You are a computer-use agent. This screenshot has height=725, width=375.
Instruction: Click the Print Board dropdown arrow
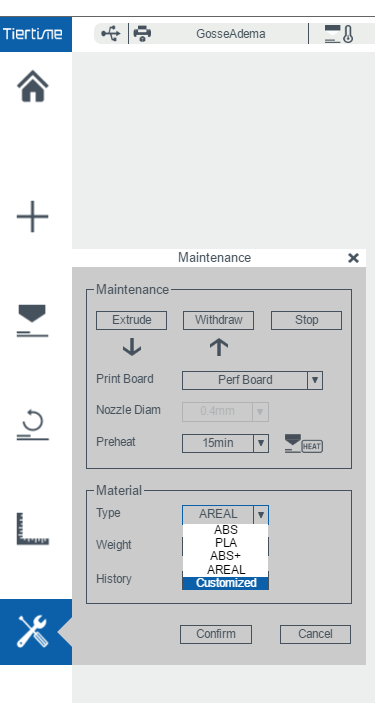tap(315, 380)
